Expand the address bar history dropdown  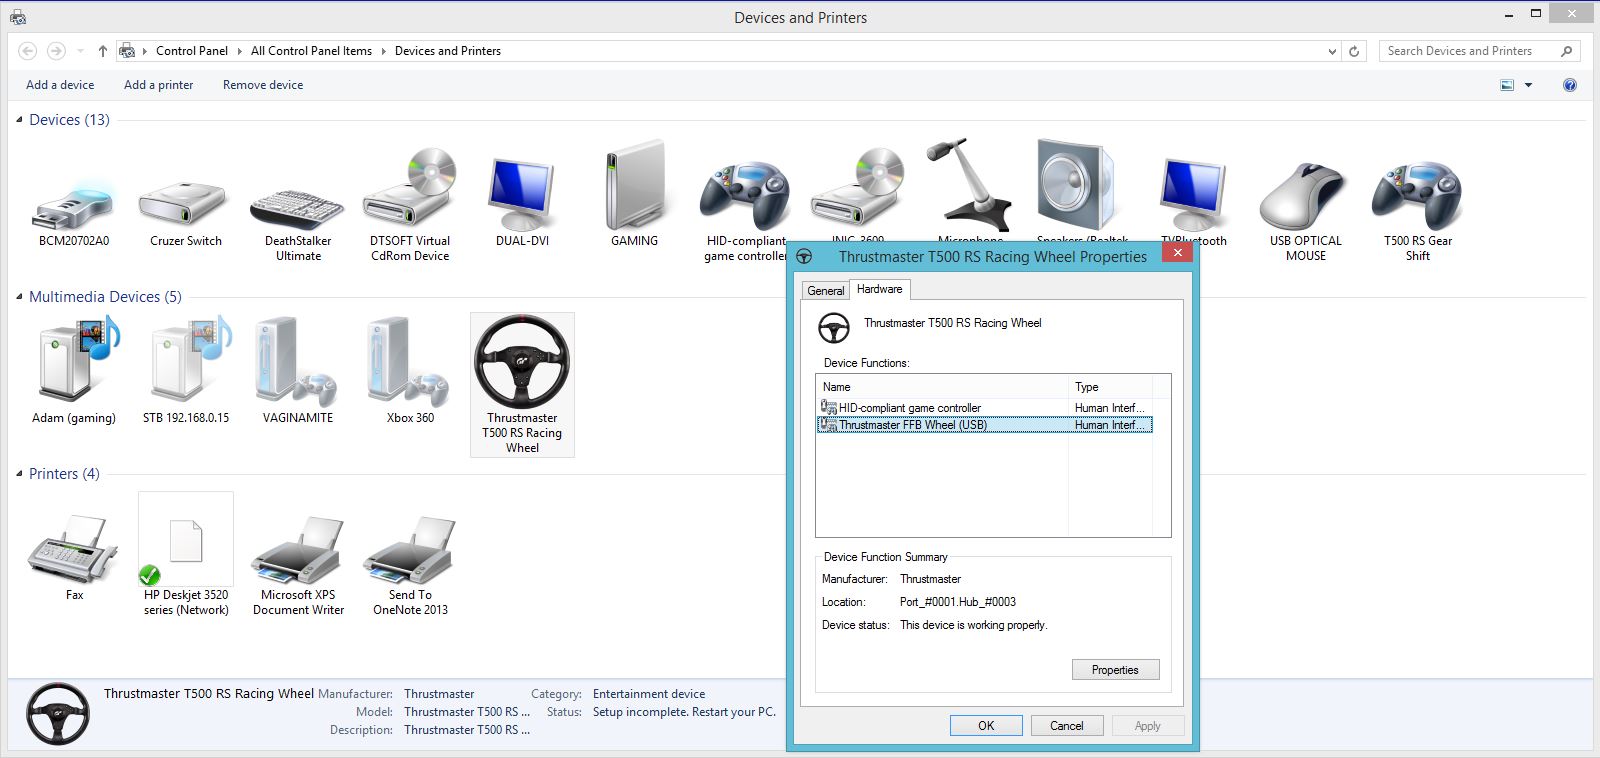(1332, 51)
